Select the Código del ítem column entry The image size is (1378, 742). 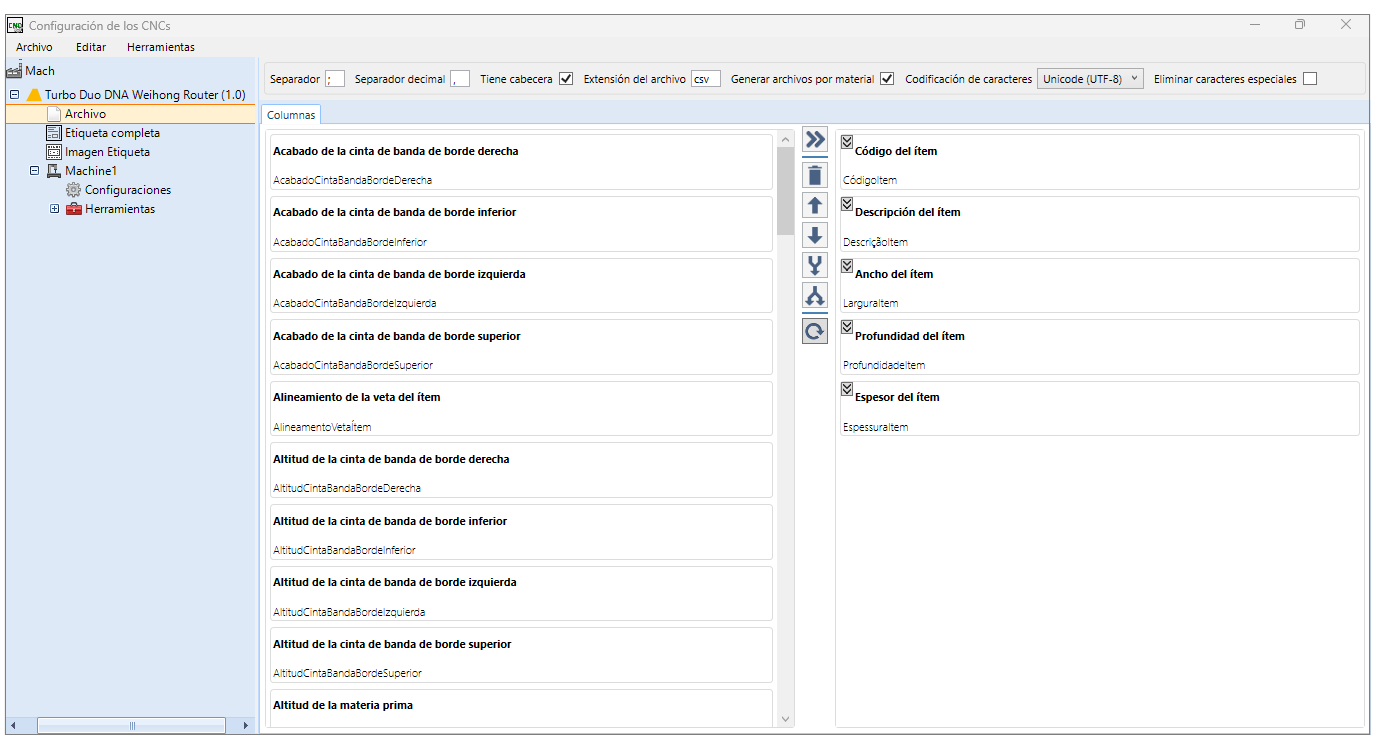[1100, 162]
